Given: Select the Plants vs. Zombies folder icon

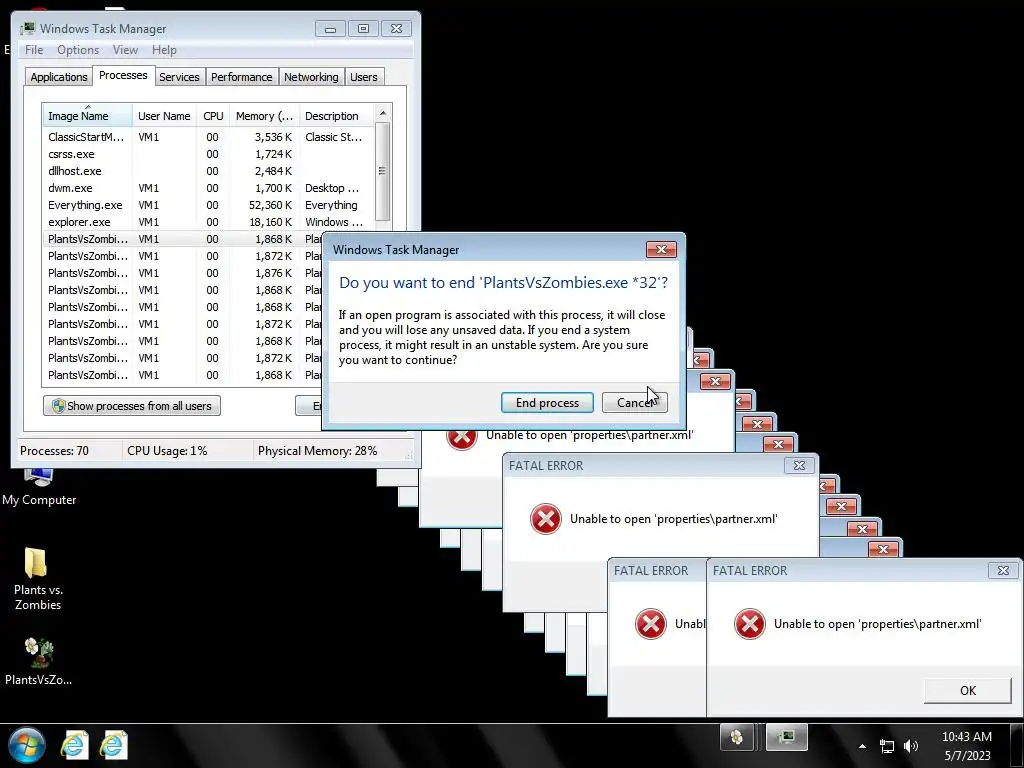Looking at the screenshot, I should coord(37,579).
